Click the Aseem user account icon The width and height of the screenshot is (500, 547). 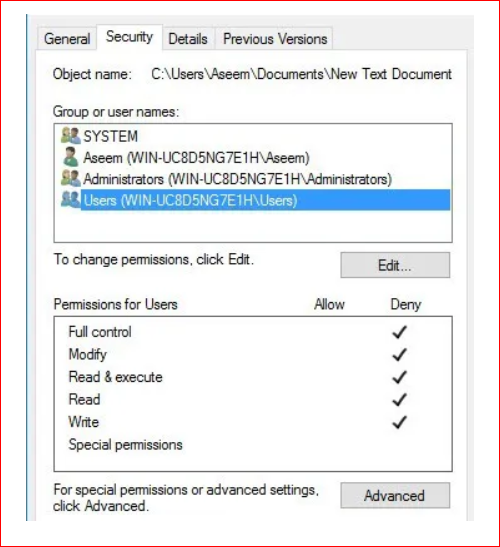point(70,157)
